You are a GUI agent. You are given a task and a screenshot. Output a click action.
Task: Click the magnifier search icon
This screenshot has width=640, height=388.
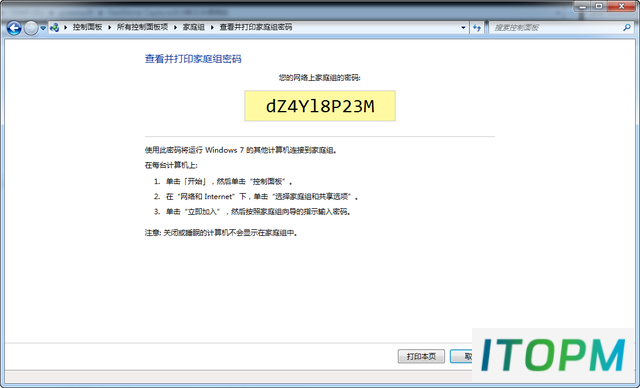pos(627,28)
